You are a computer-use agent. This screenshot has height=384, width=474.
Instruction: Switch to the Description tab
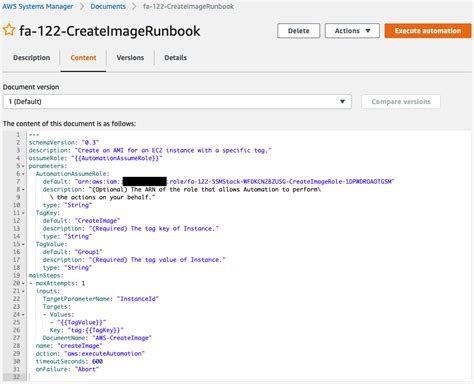pos(31,58)
